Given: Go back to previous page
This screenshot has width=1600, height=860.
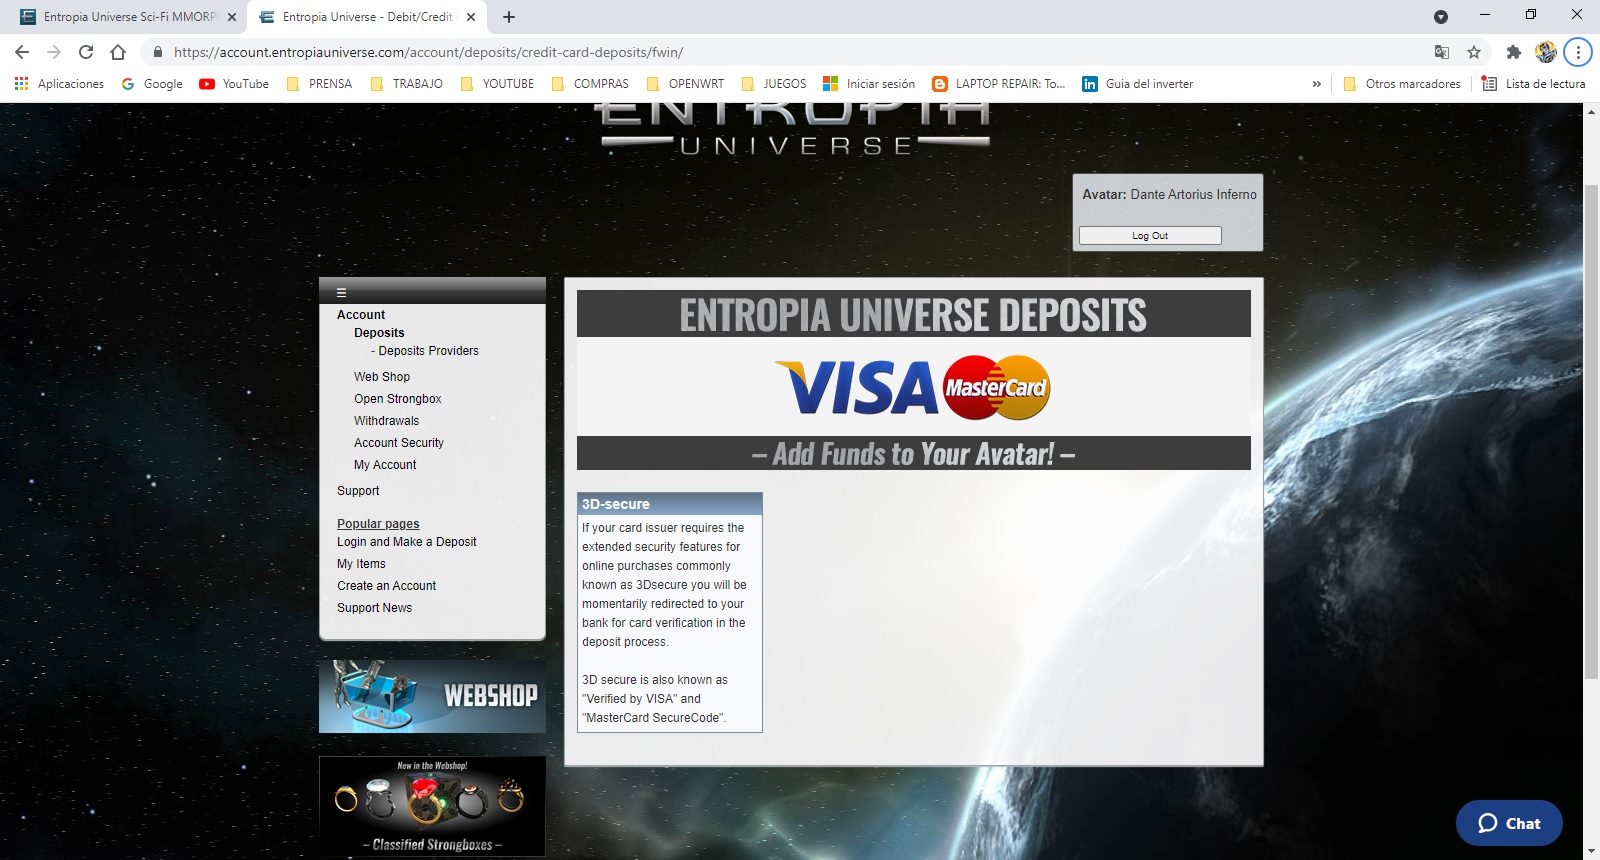Looking at the screenshot, I should (22, 52).
